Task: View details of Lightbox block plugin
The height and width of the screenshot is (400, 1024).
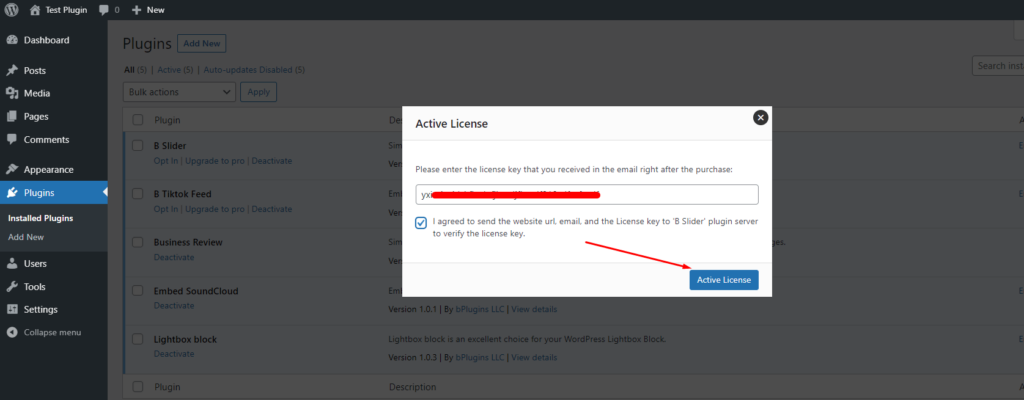Action: (x=534, y=358)
